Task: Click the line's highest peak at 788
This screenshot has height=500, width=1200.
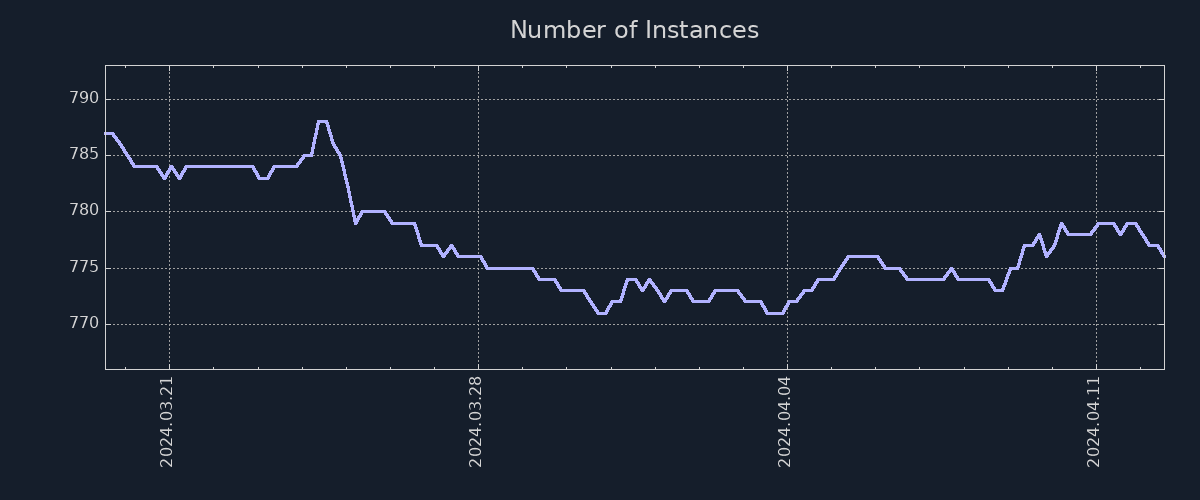Action: point(322,121)
